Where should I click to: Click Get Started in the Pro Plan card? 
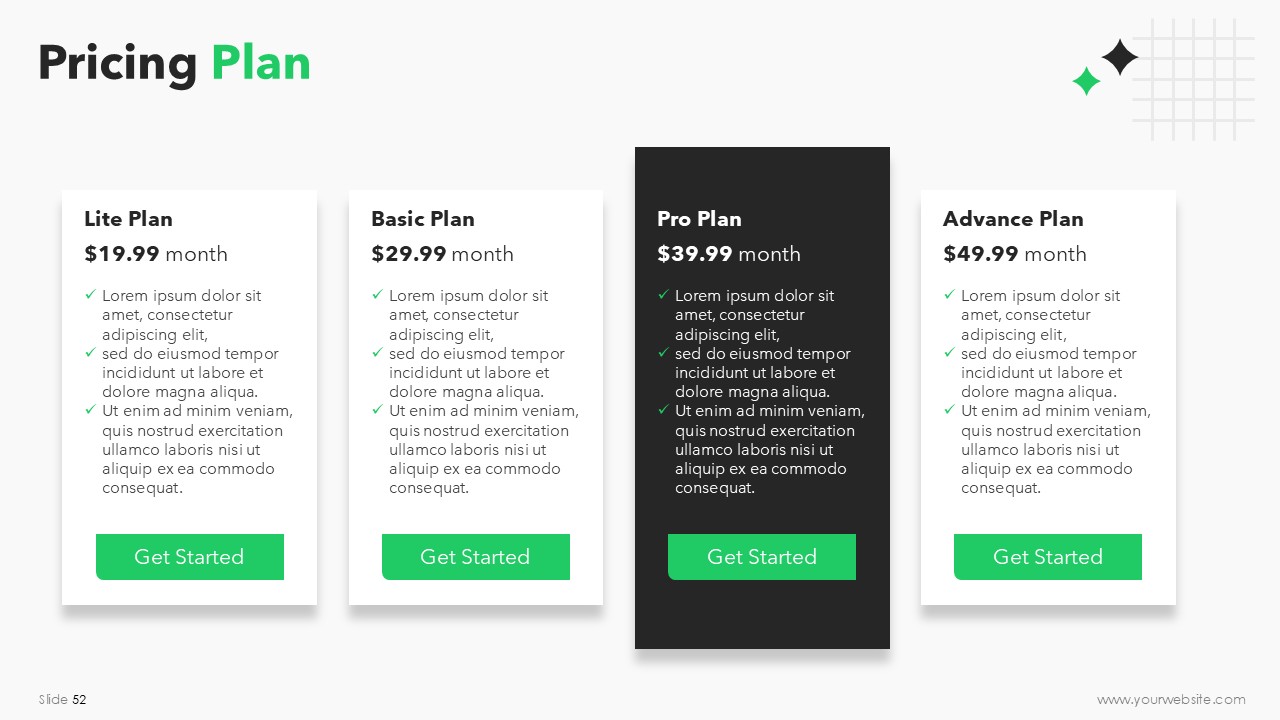[x=762, y=557]
